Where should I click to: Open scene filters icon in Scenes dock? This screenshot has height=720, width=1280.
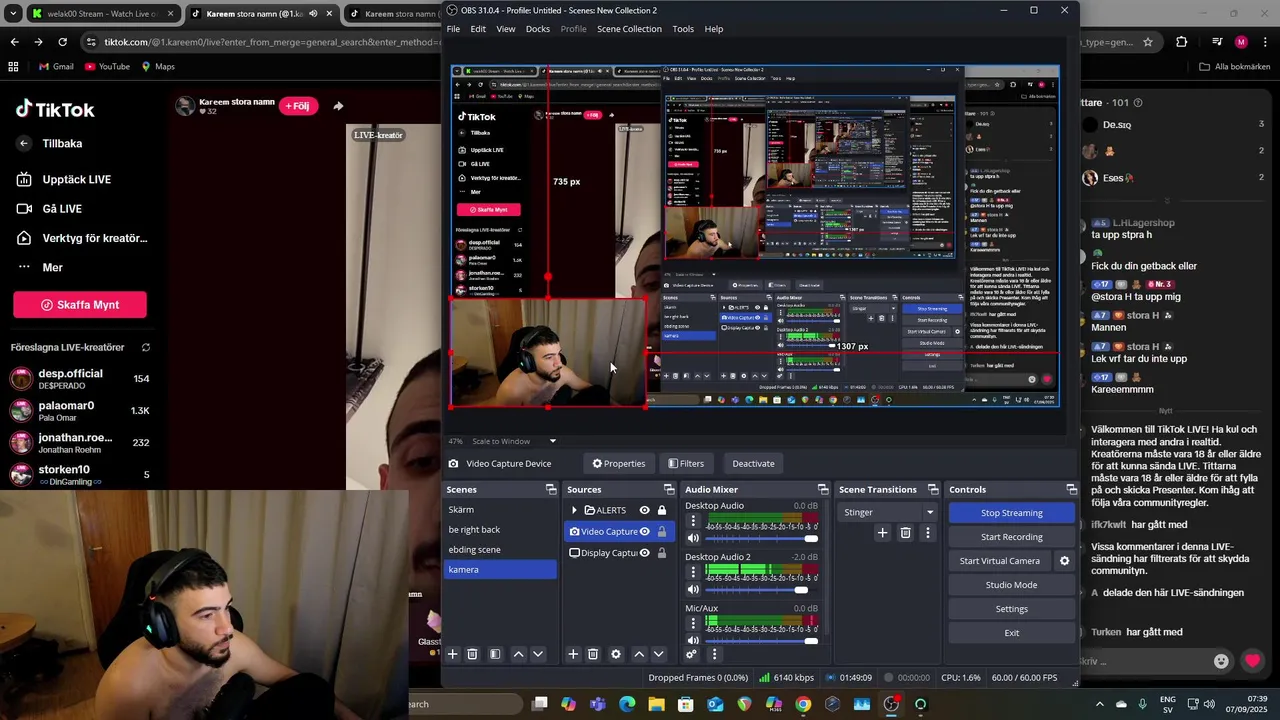pos(495,654)
